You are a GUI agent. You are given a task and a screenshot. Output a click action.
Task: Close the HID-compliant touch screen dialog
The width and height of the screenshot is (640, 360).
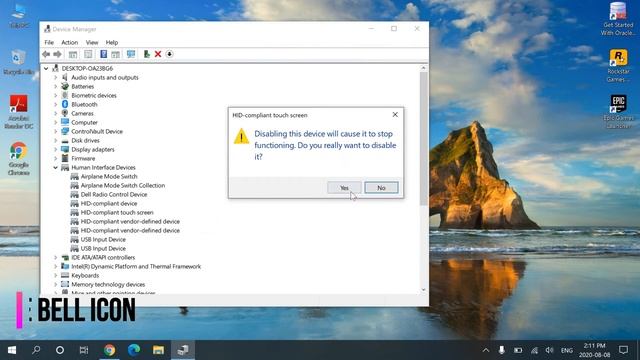[395, 115]
